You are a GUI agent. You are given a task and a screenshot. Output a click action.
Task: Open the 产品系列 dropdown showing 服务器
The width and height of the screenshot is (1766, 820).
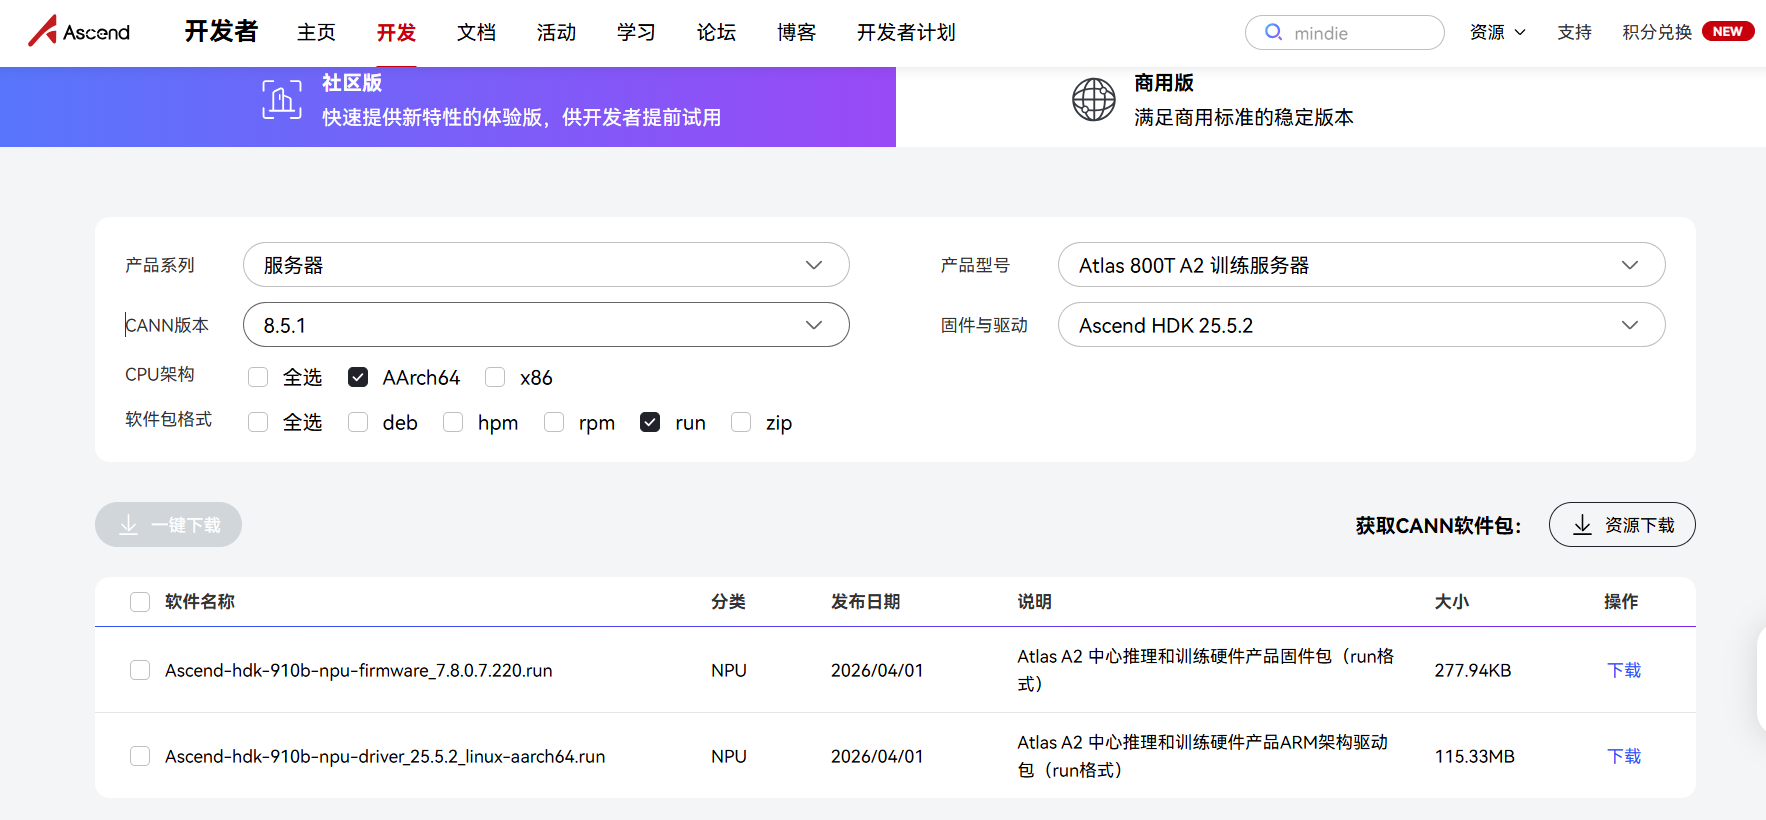(546, 265)
